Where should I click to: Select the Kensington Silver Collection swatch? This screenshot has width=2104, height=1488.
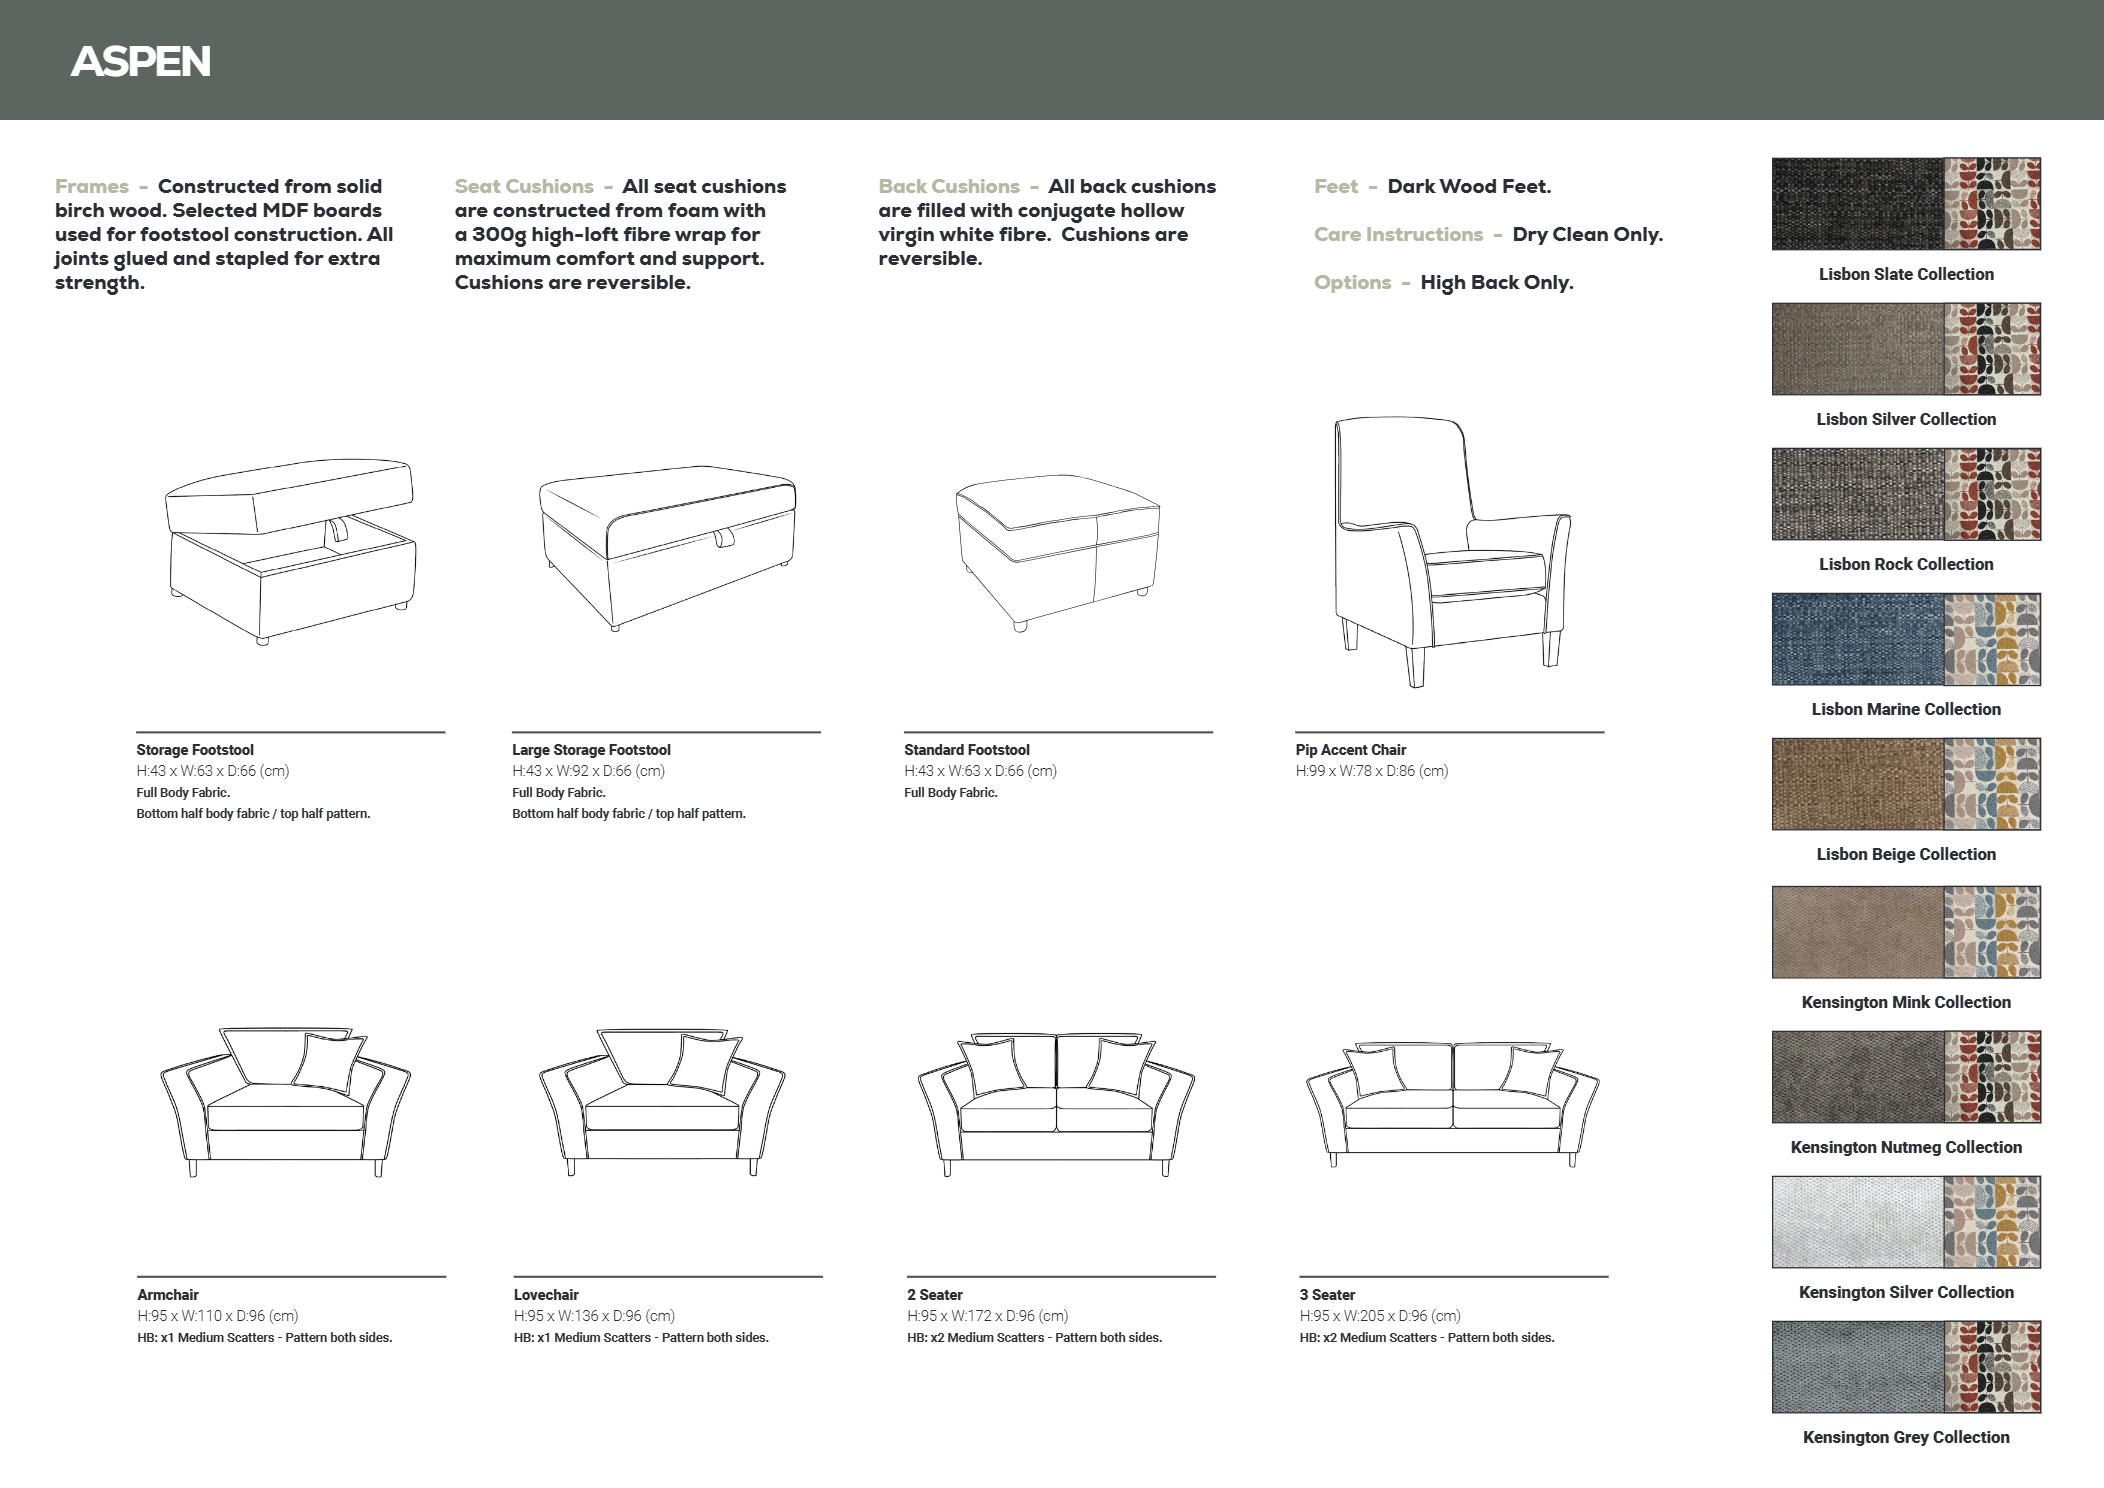(x=1905, y=1222)
